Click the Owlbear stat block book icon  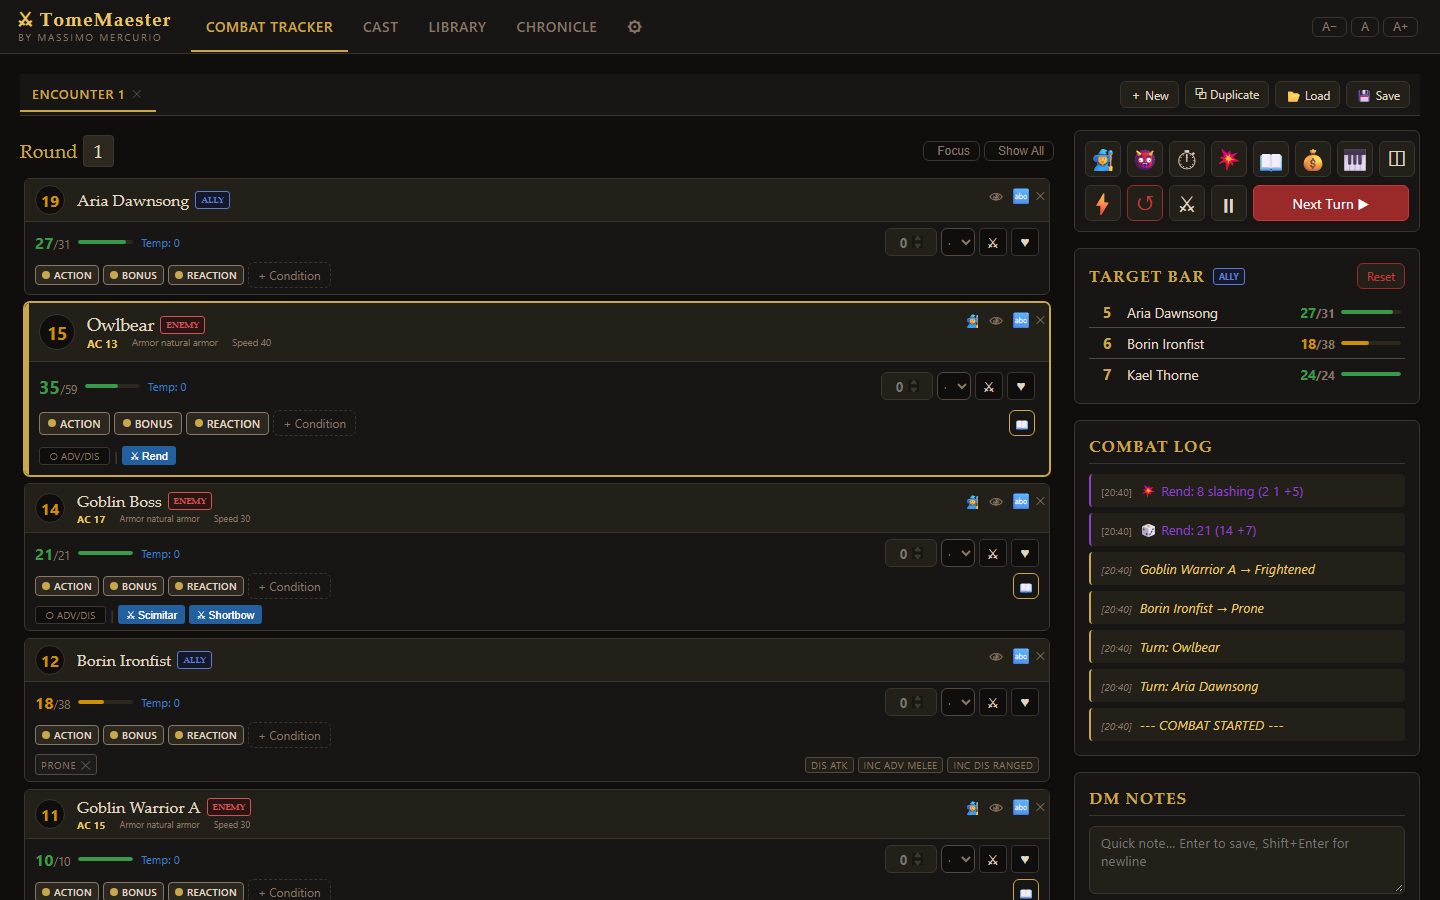1022,424
